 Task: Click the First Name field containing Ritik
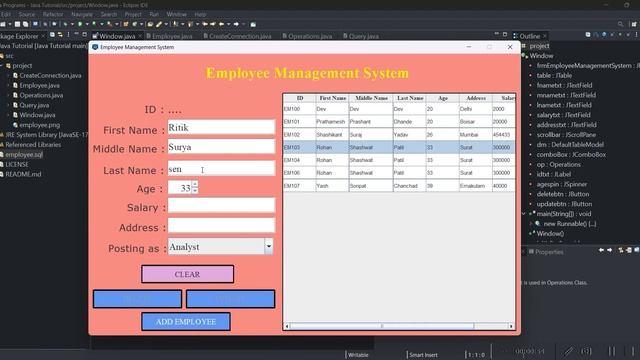(221, 127)
